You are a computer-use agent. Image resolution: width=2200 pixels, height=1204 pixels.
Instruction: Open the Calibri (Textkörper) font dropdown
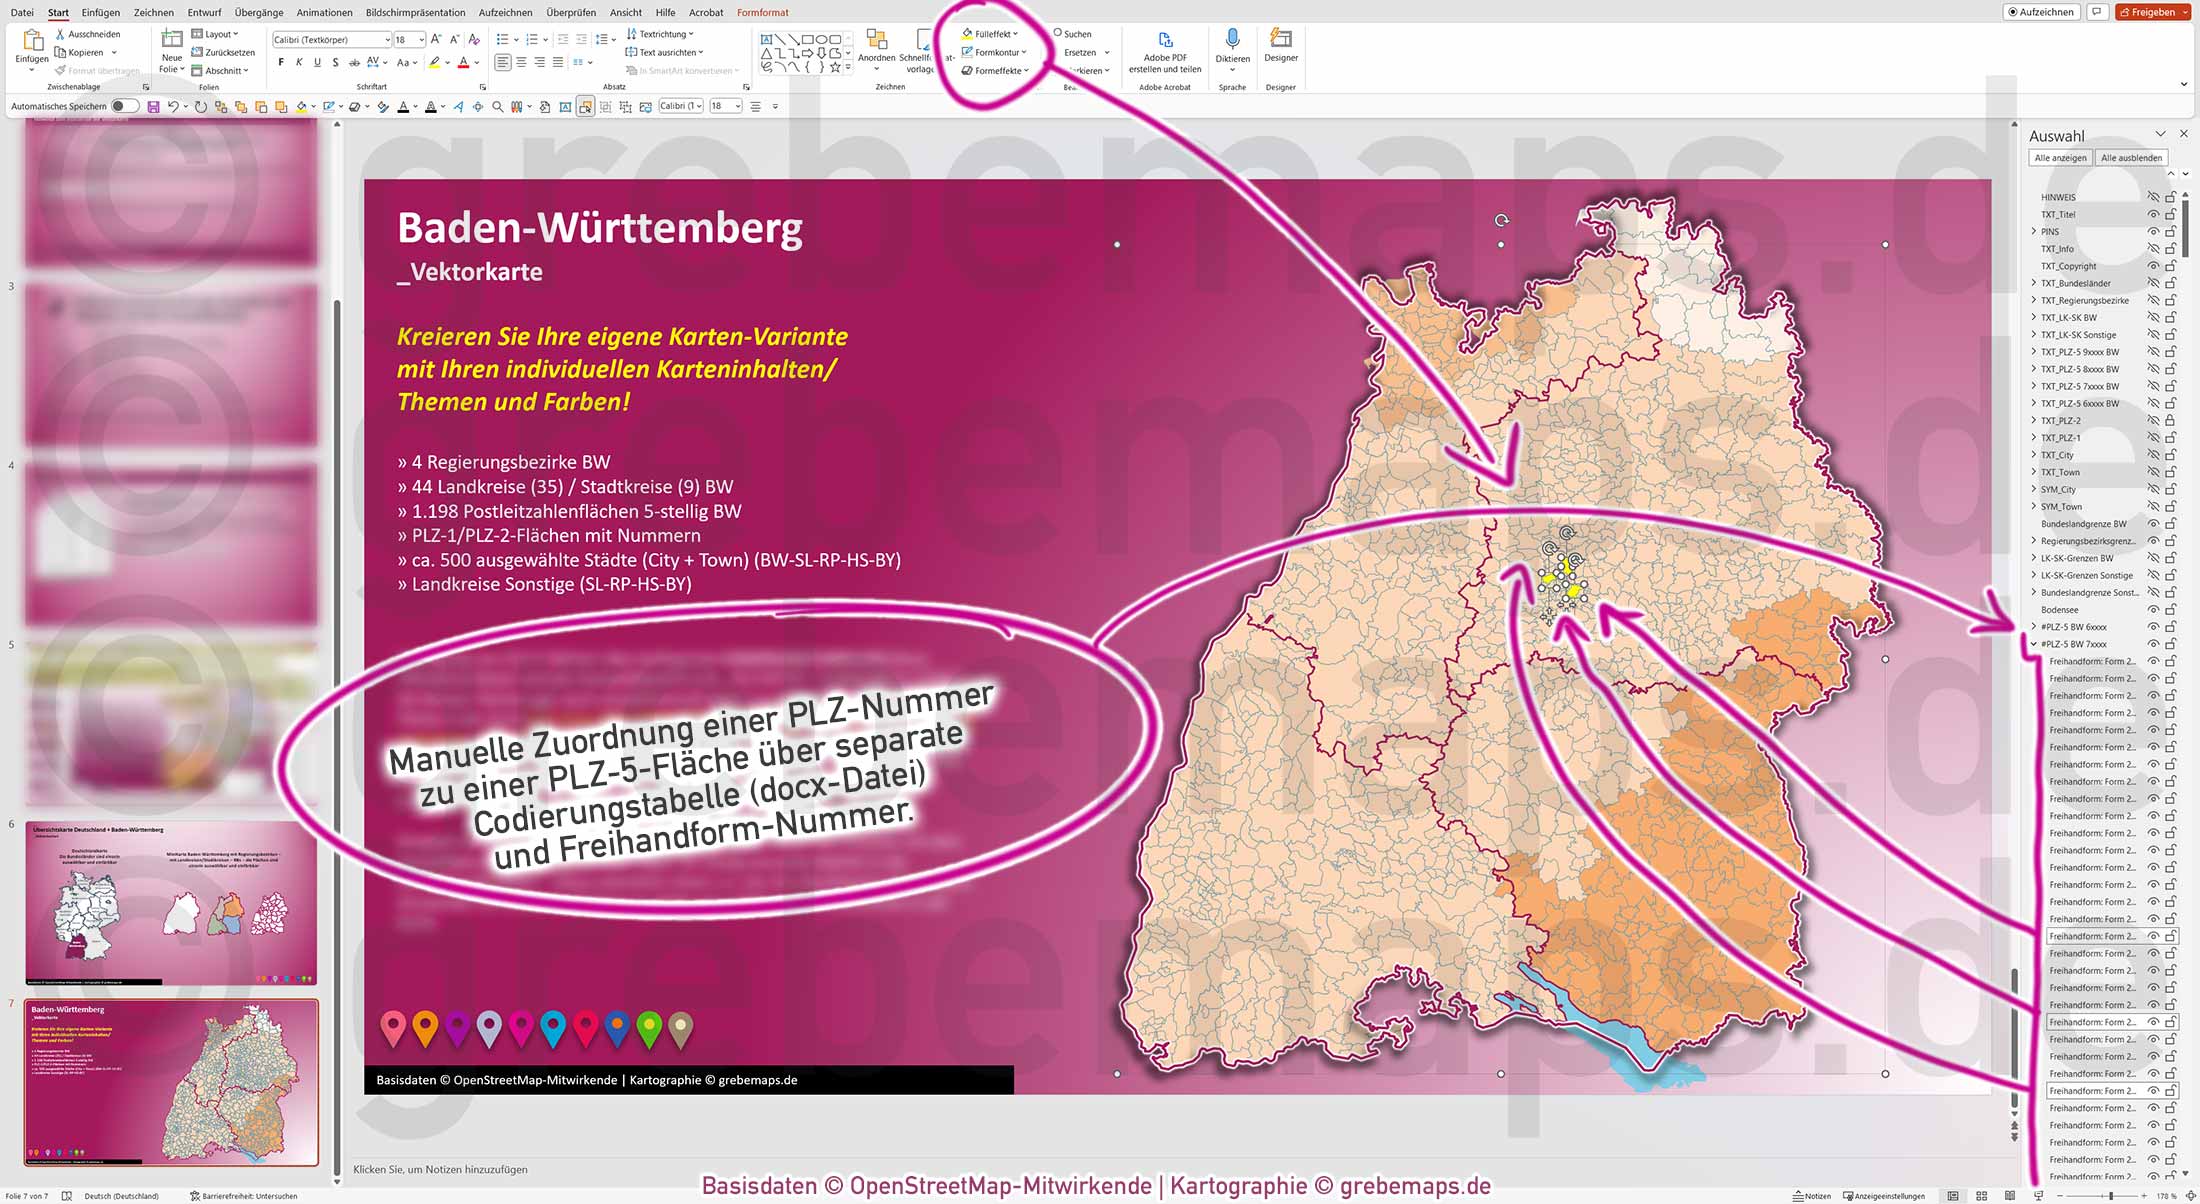tap(388, 39)
